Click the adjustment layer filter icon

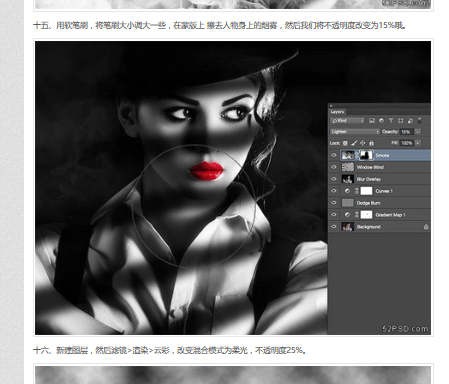click(381, 121)
